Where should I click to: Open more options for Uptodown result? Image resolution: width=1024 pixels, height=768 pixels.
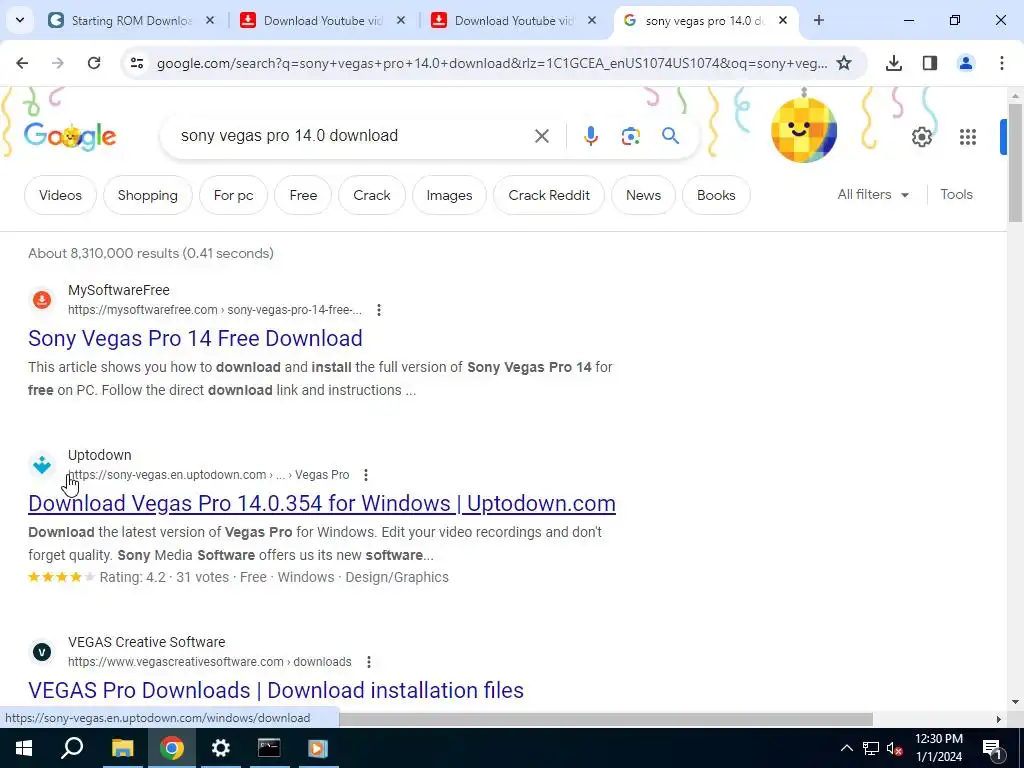366,475
